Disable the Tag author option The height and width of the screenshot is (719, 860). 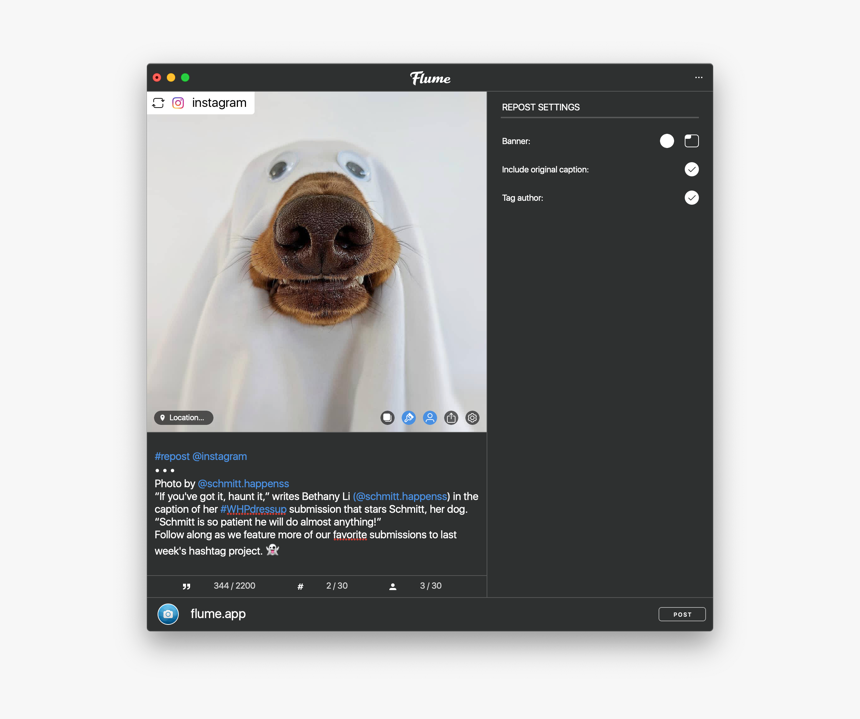pos(691,197)
